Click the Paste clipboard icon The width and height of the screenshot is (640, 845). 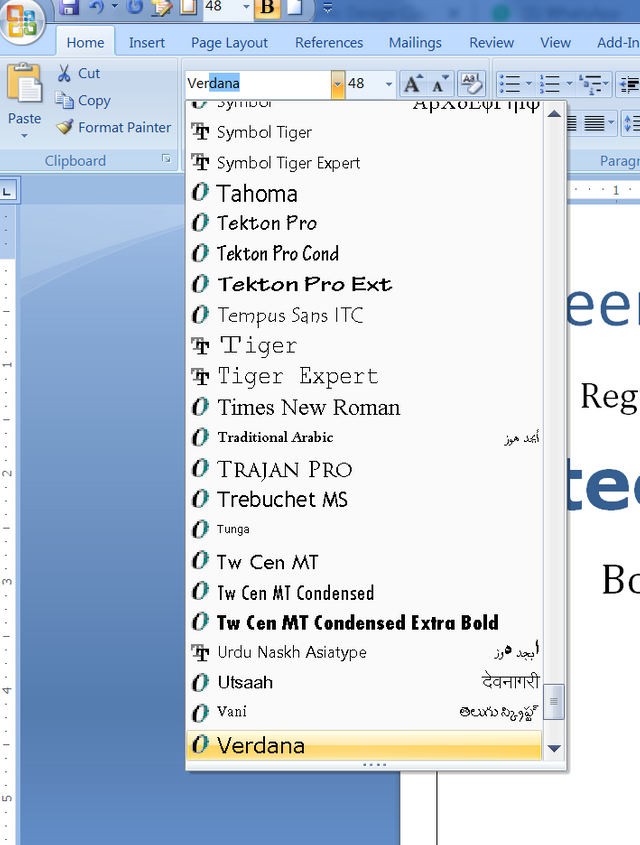tap(24, 84)
